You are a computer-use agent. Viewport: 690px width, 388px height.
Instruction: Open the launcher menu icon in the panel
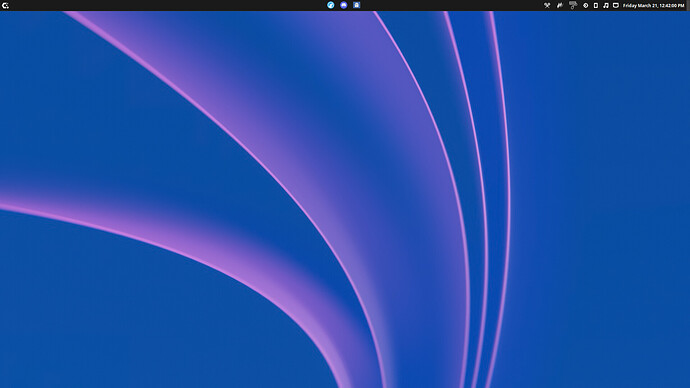click(5, 6)
